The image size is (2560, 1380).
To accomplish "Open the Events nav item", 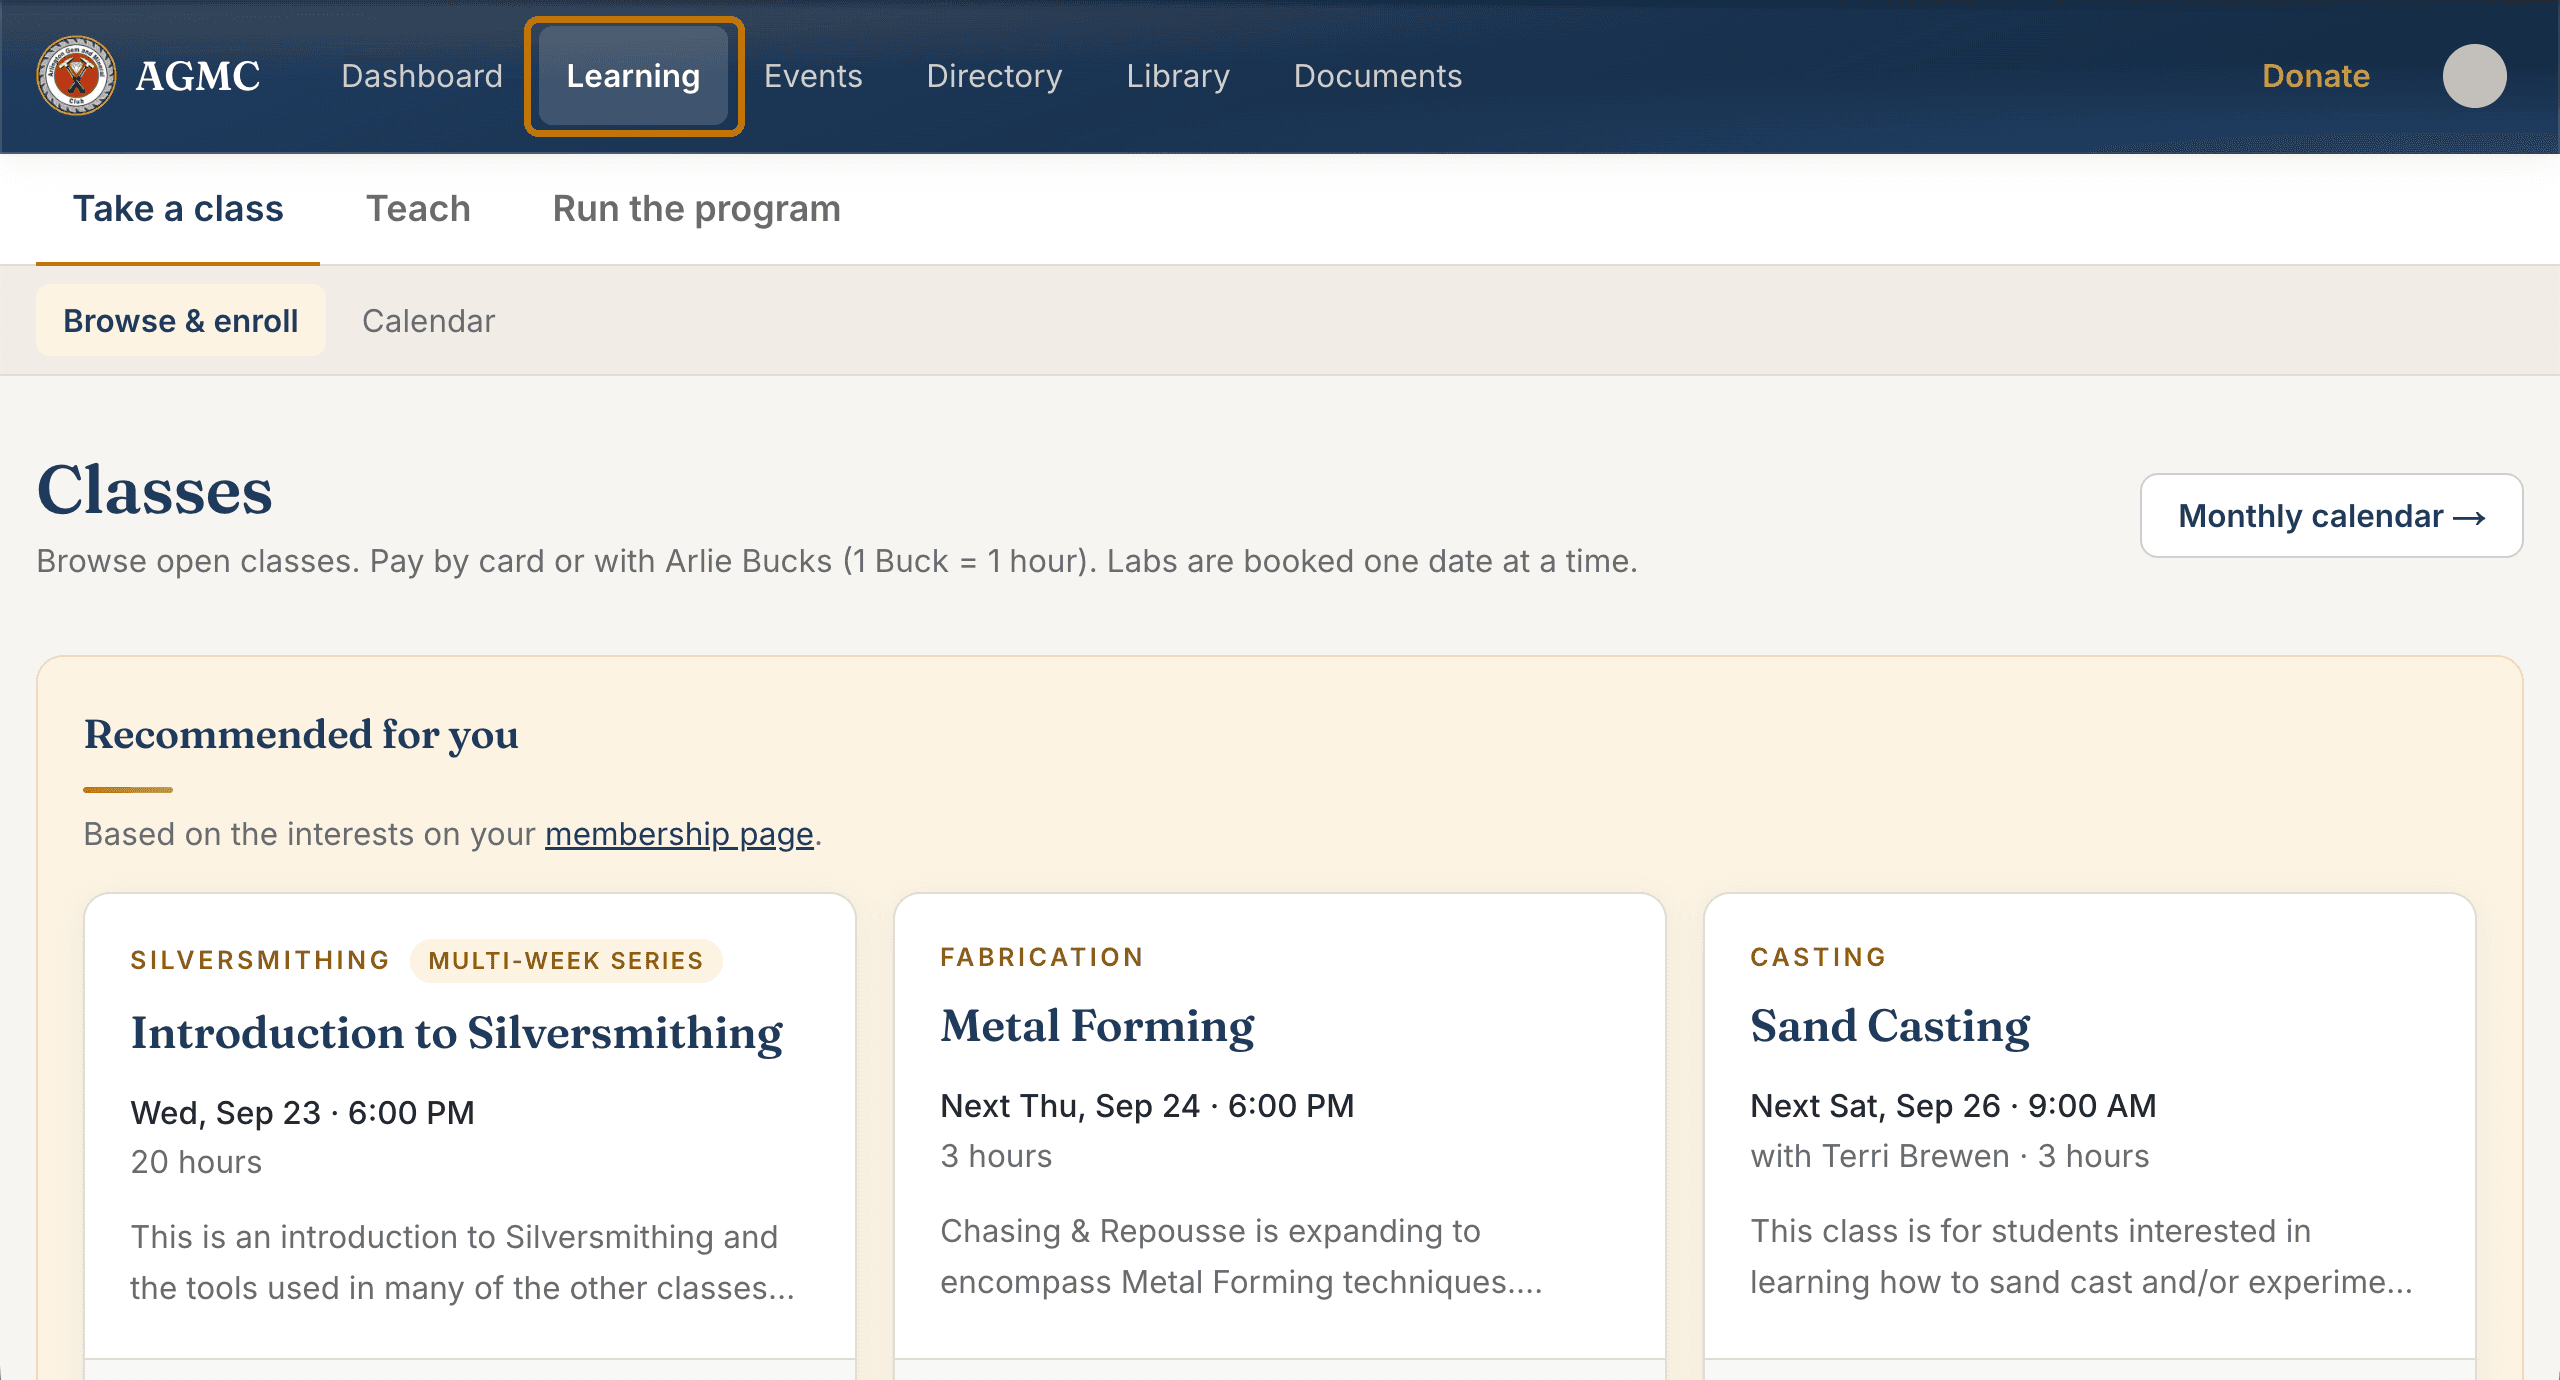I will (813, 76).
